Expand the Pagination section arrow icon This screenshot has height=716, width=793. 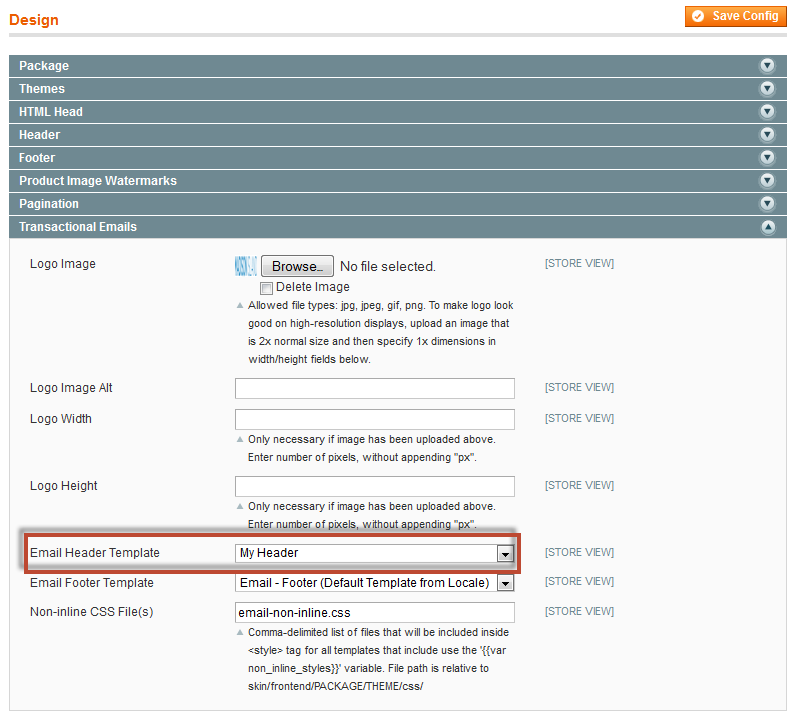point(767,204)
